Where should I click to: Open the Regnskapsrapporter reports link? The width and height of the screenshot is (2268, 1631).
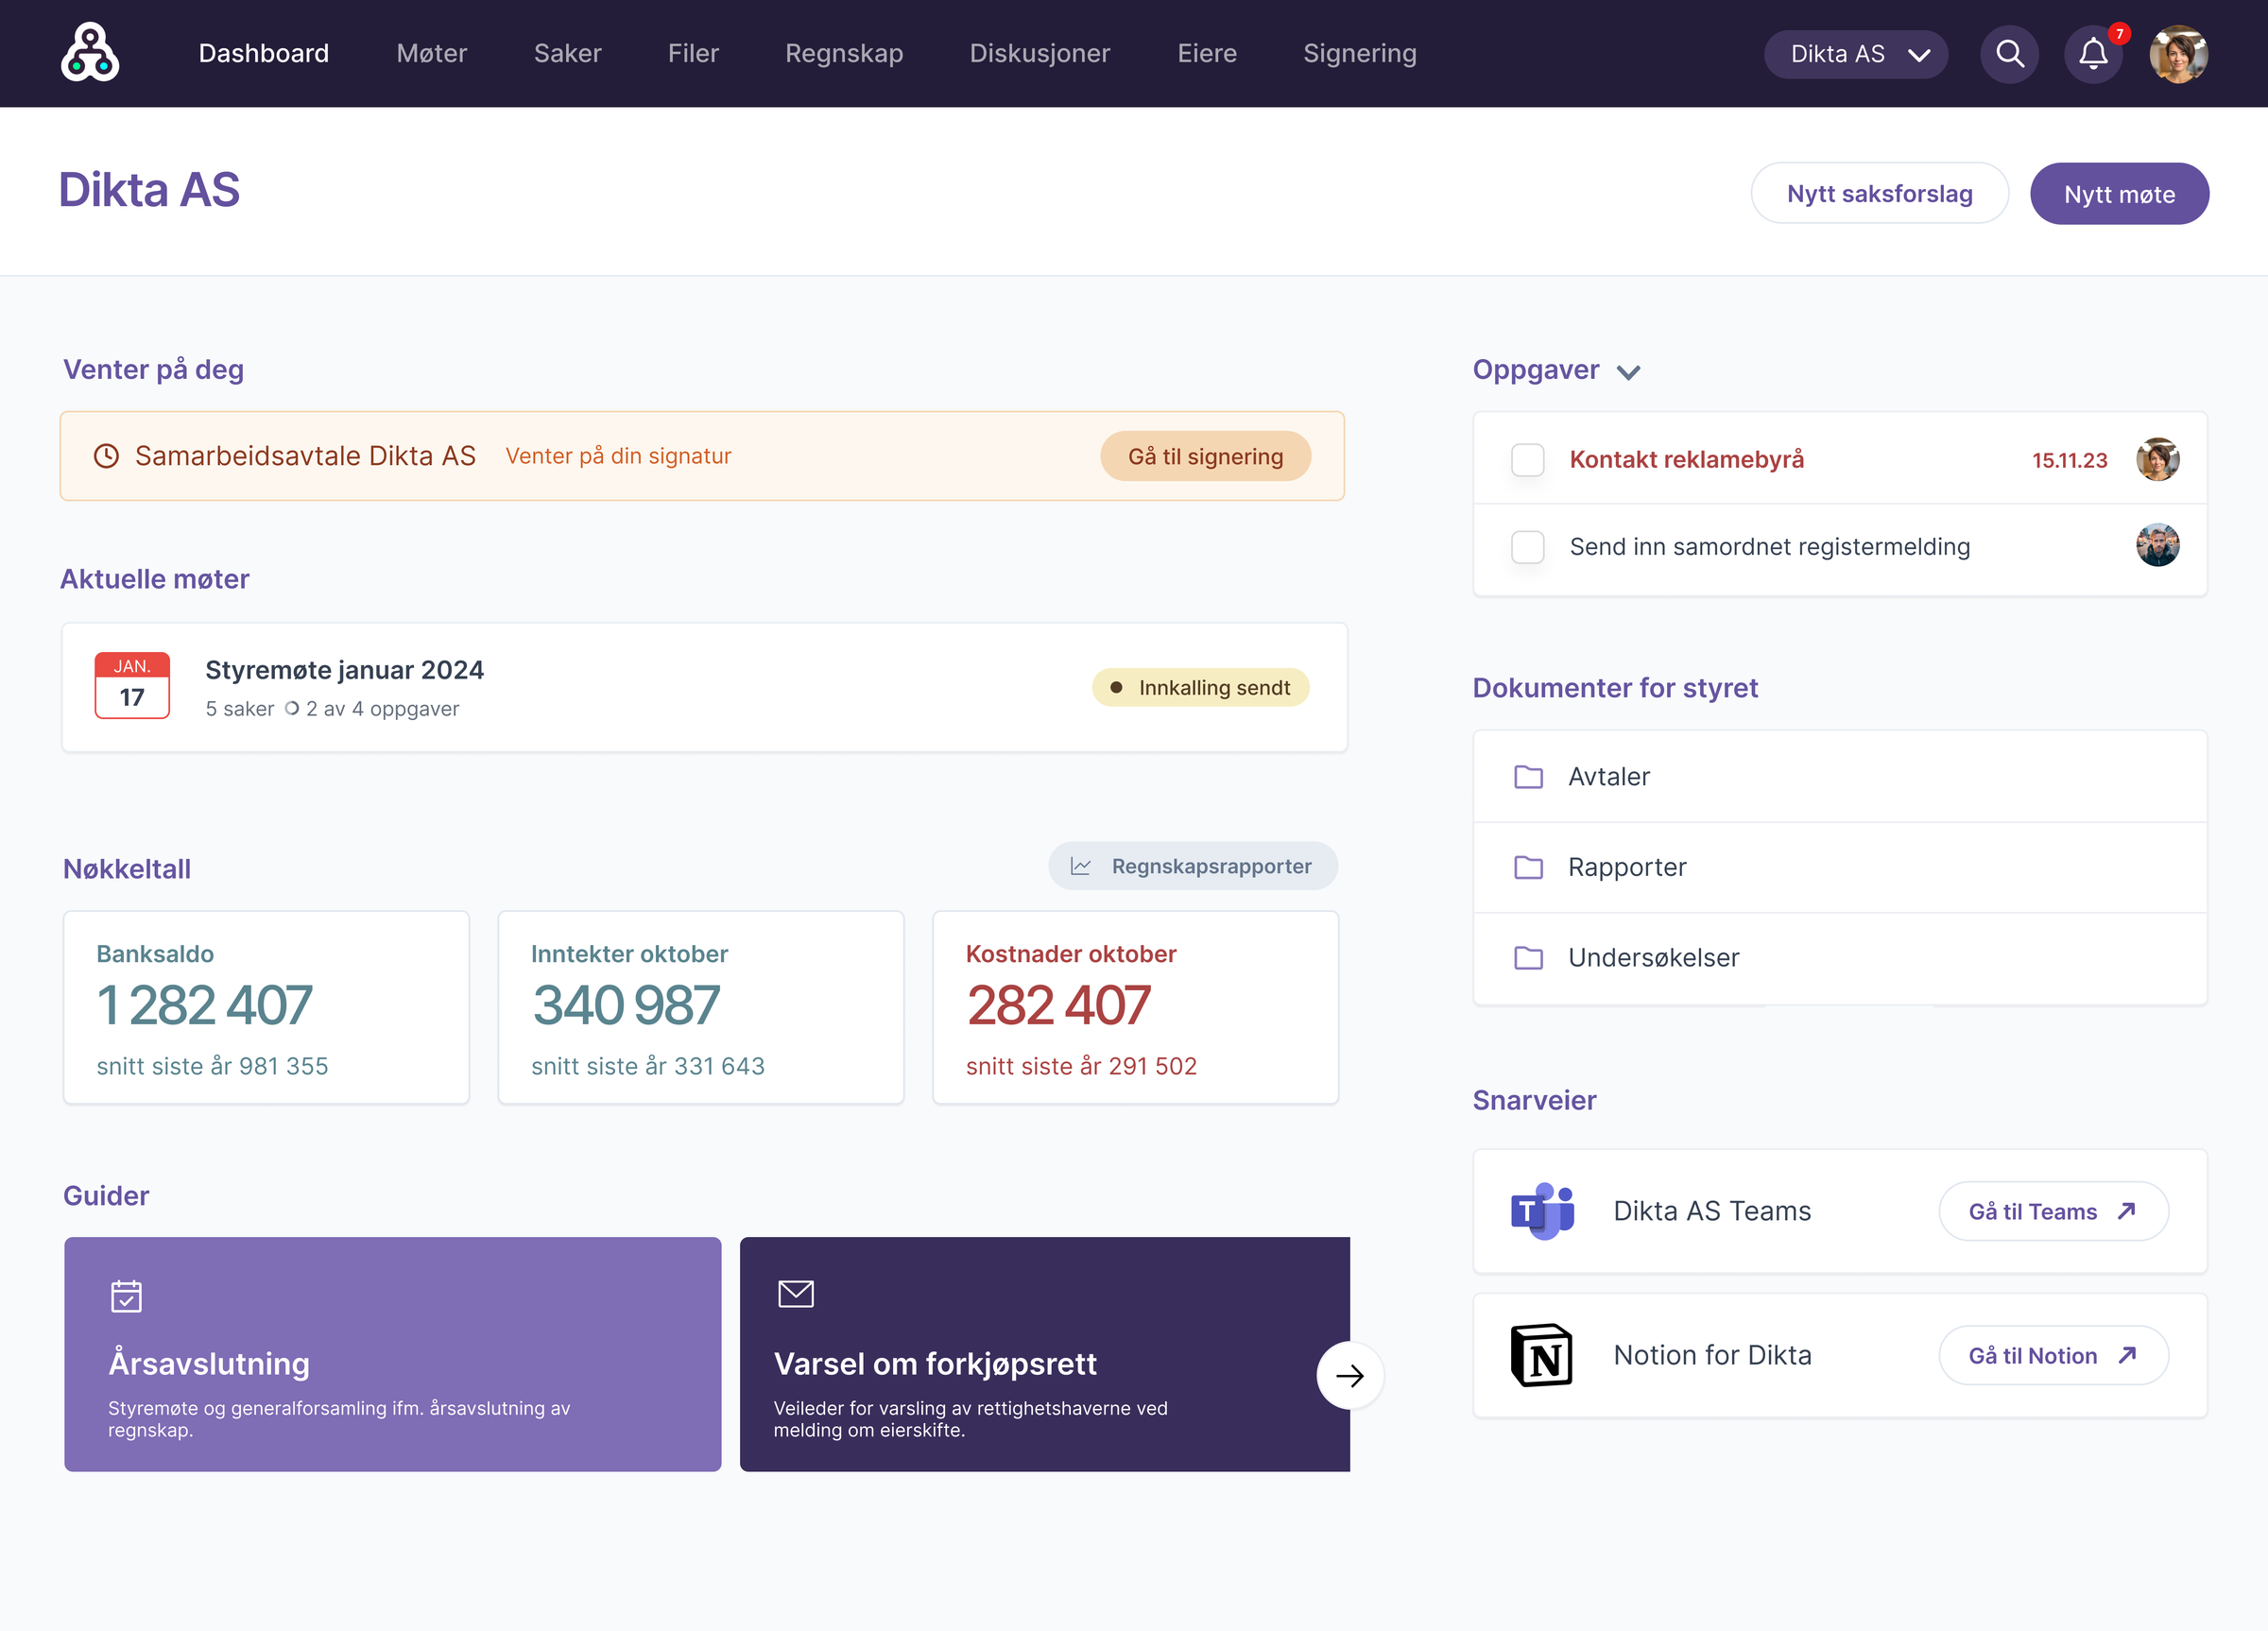point(1193,866)
